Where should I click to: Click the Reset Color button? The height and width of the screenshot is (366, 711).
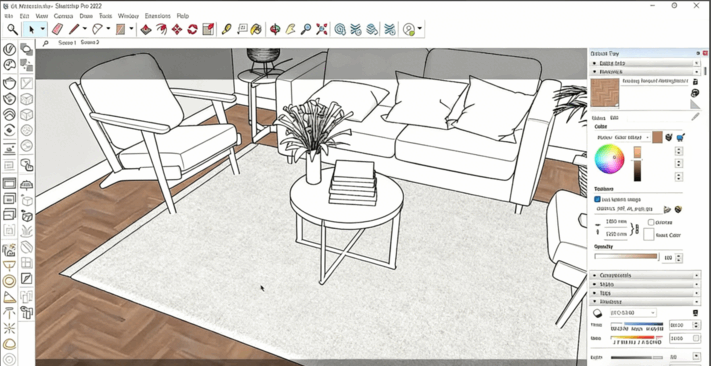649,235
